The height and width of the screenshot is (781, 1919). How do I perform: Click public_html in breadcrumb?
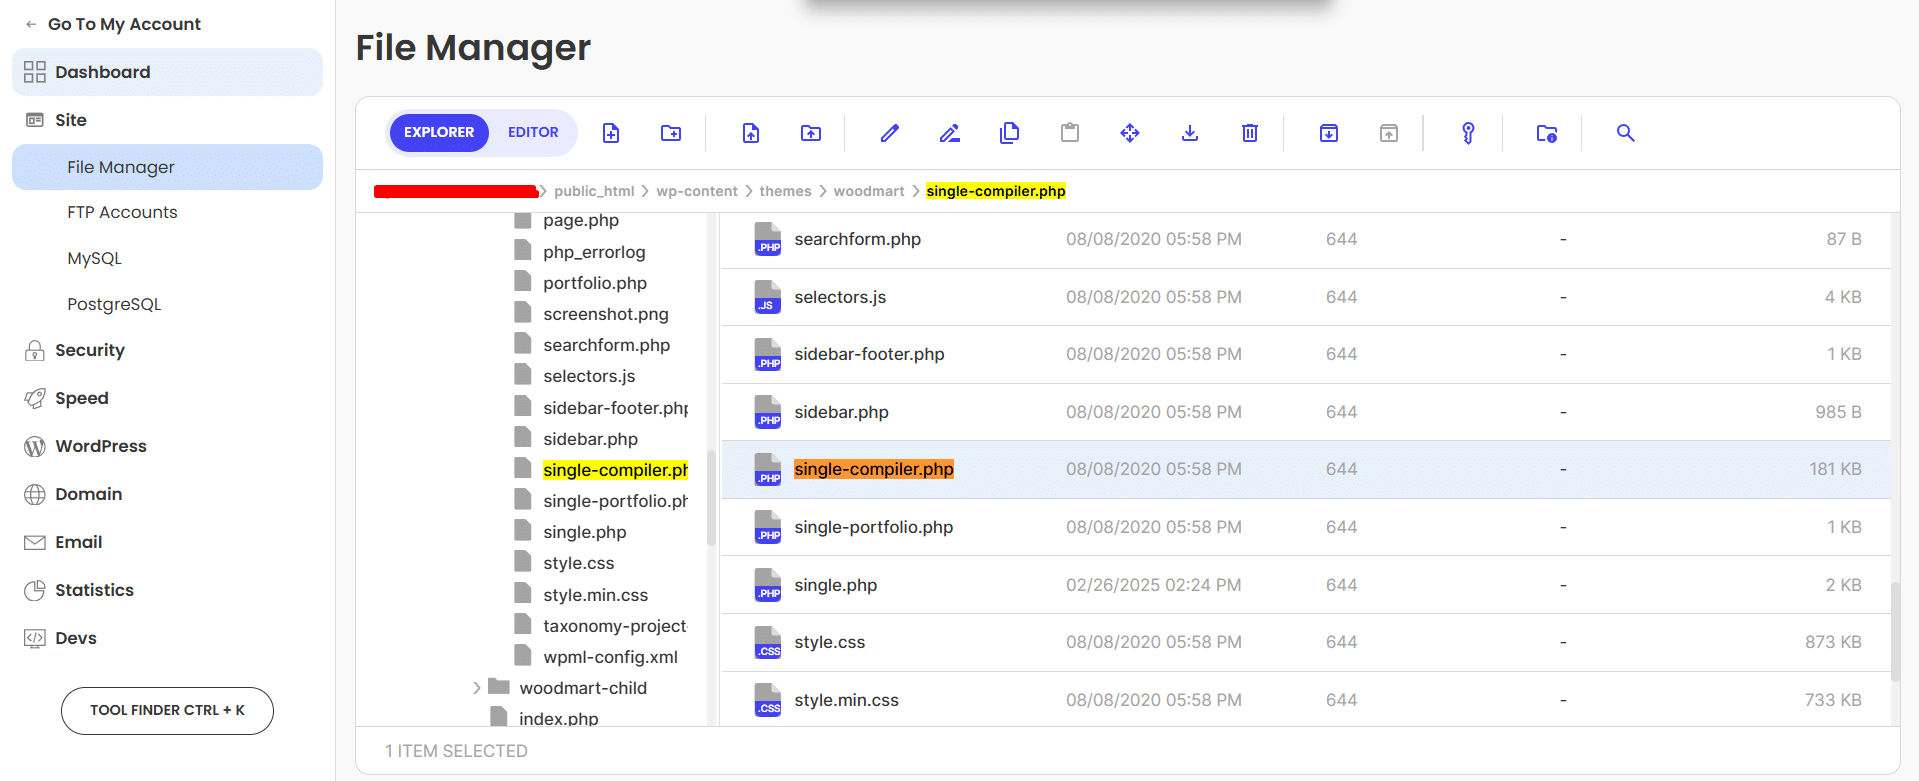point(594,191)
